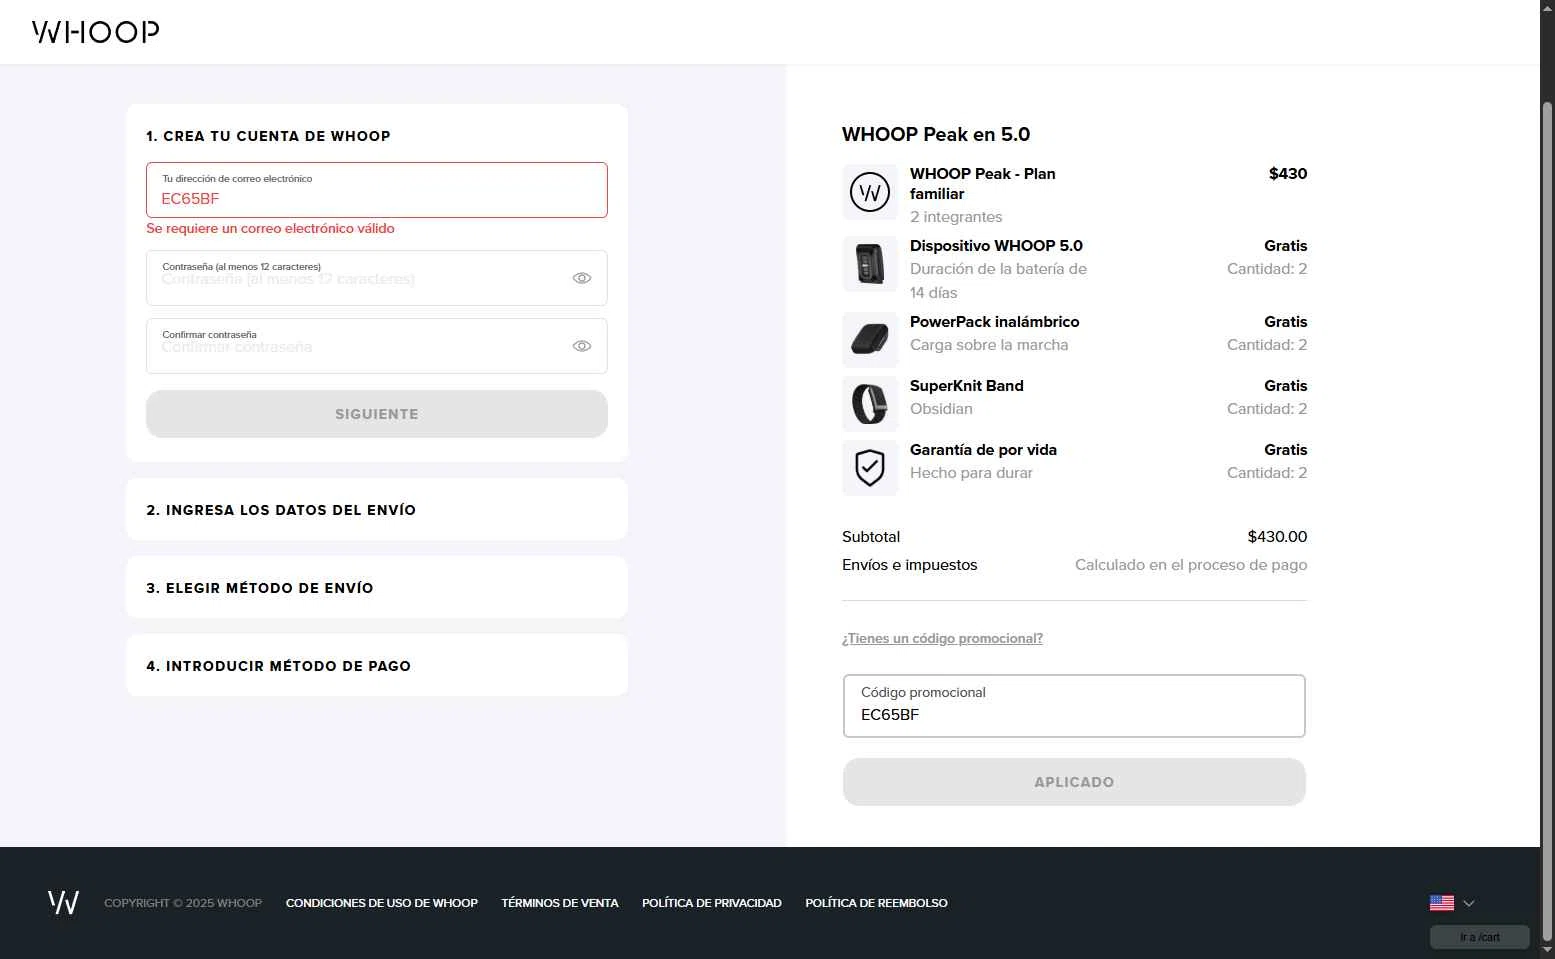Image resolution: width=1555 pixels, height=959 pixels.
Task: Click the 2 integrantes text
Action: pyautogui.click(x=956, y=217)
